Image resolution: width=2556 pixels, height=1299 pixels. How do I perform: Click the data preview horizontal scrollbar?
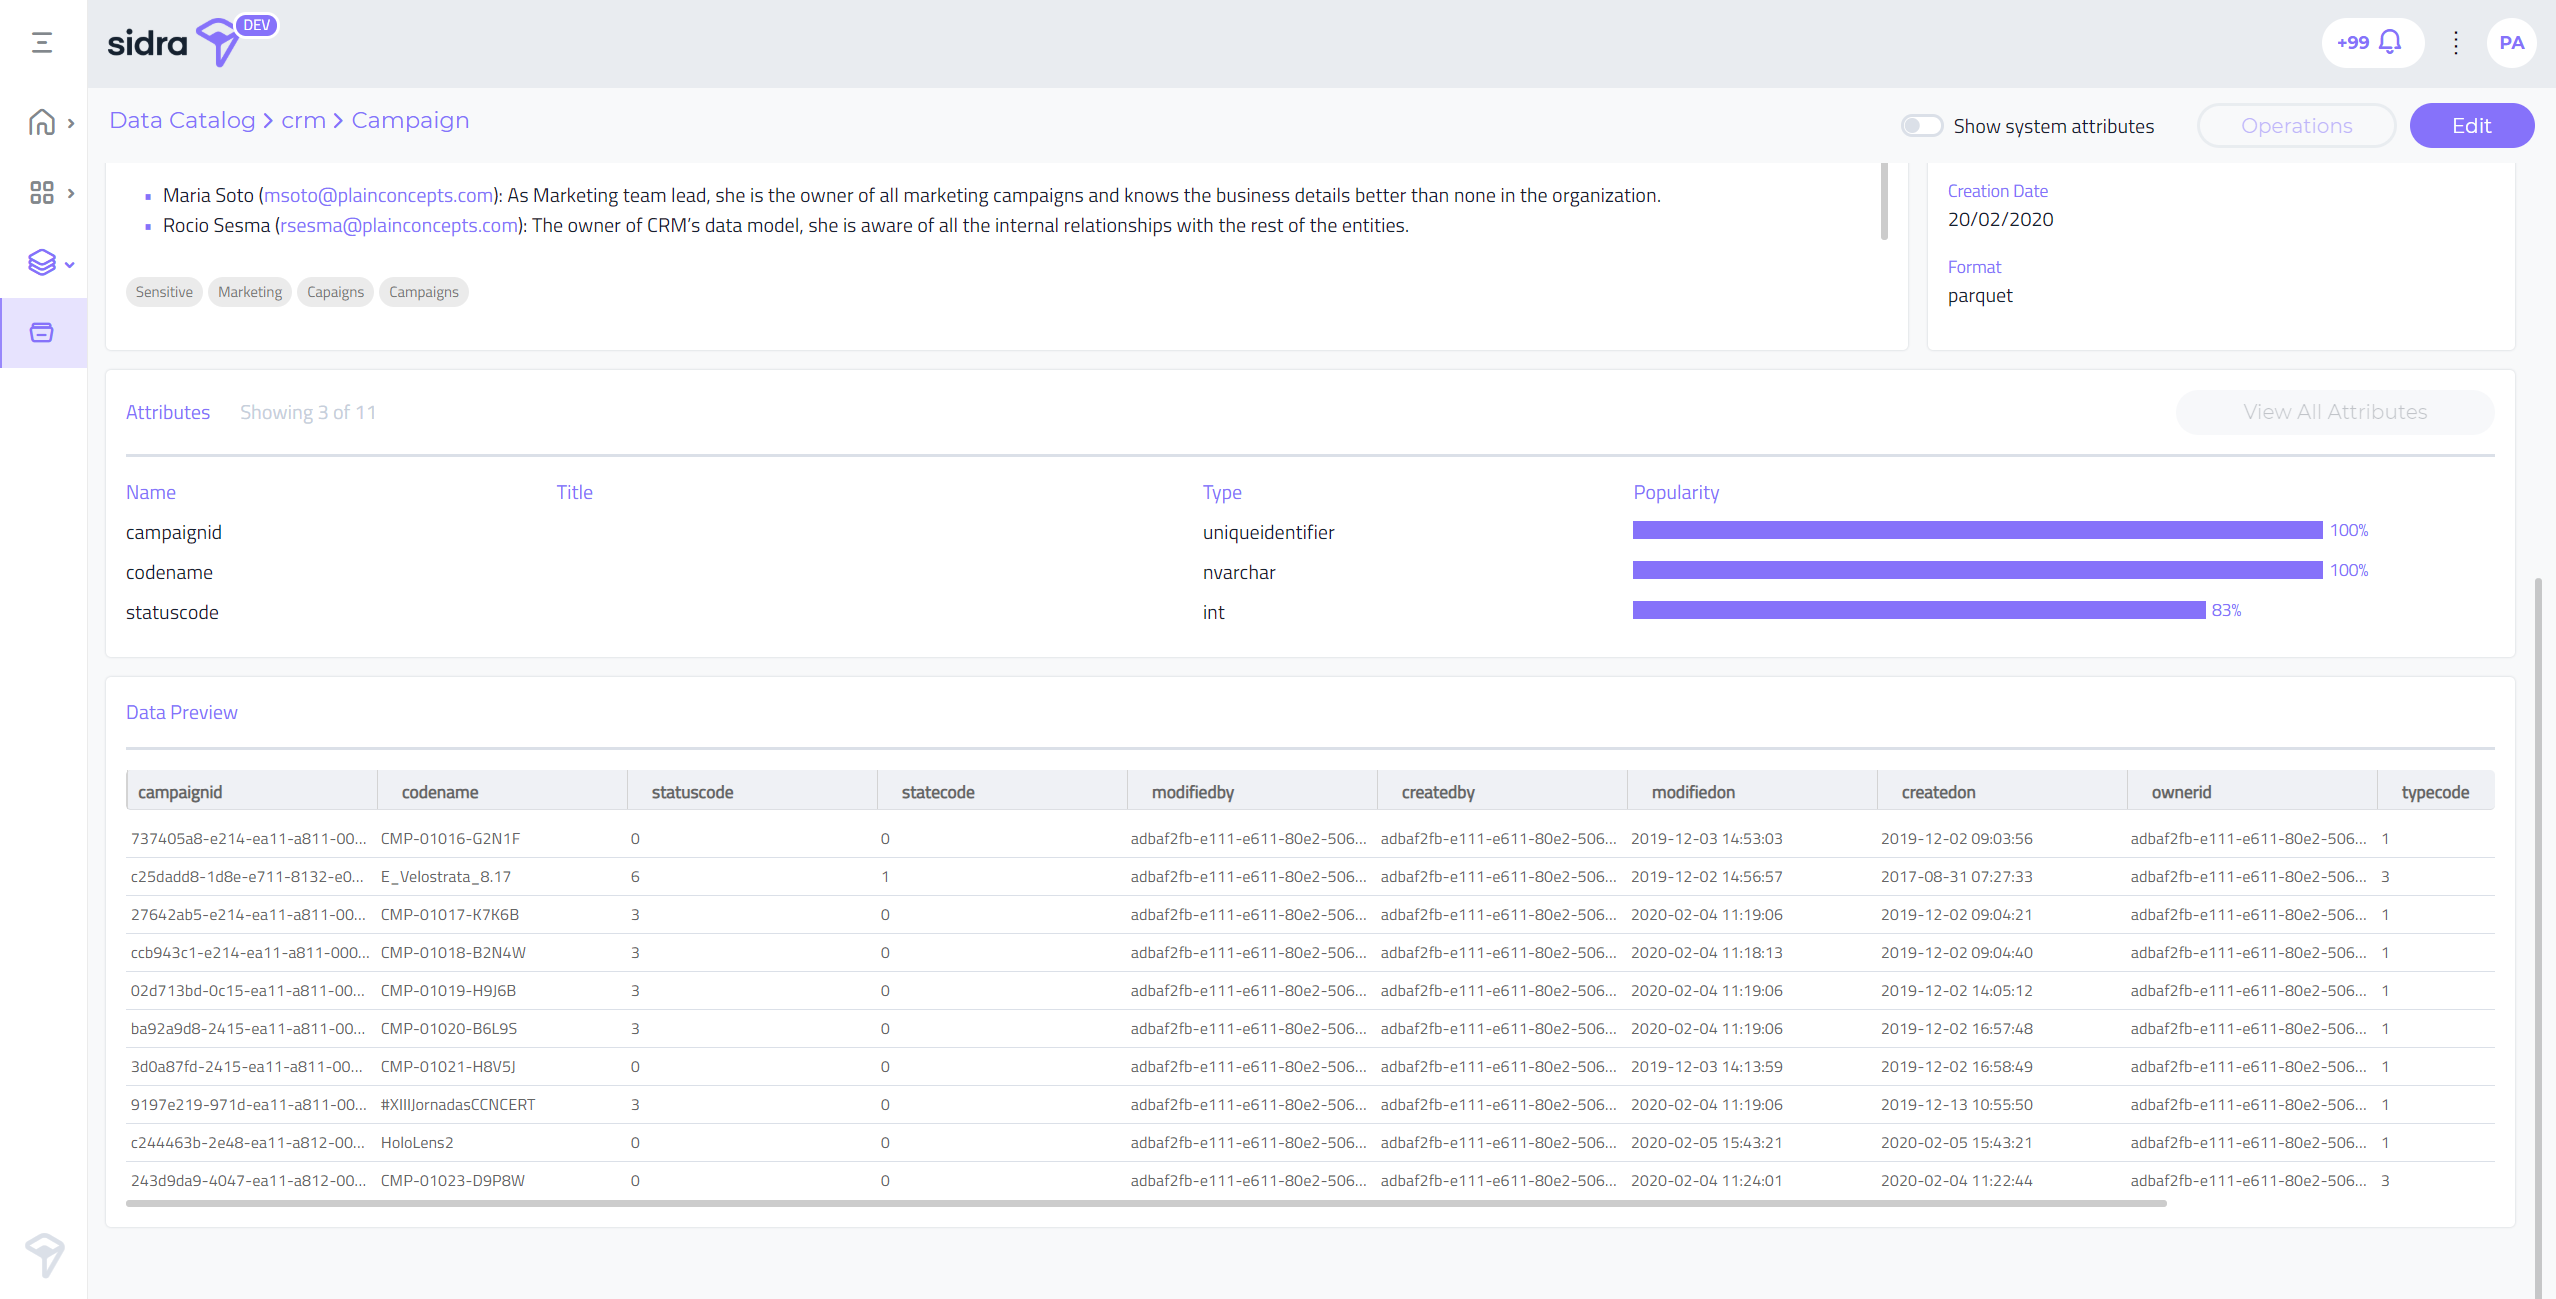[x=1145, y=1204]
